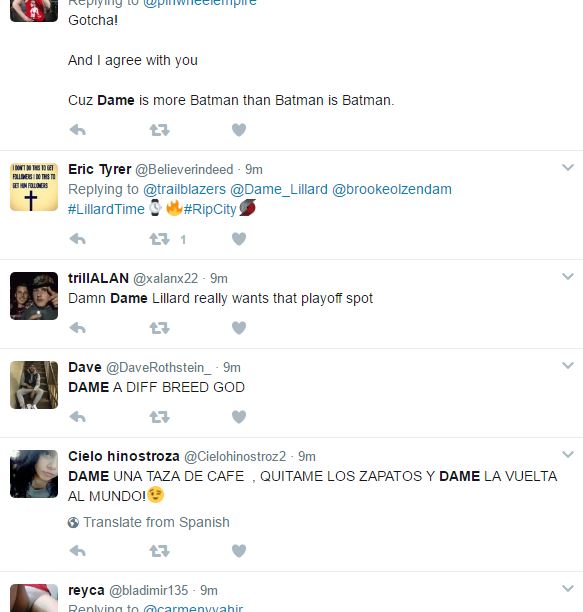Reply to the Batman tweet about Dame
This screenshot has width=583, height=612.
(x=78, y=130)
